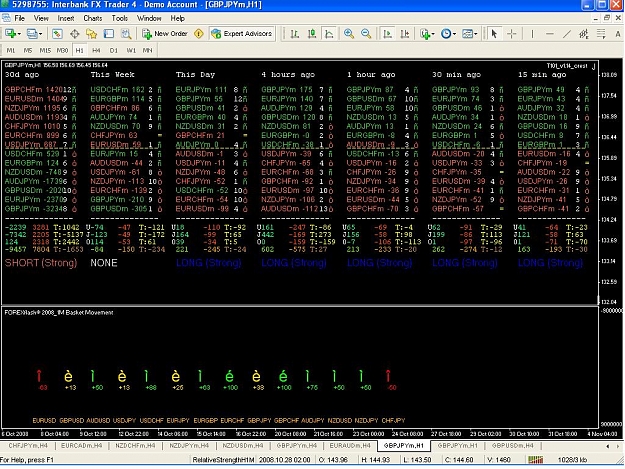Select the Equidistant Channel tool
This screenshot has width=625, height=469.
point(584,34)
